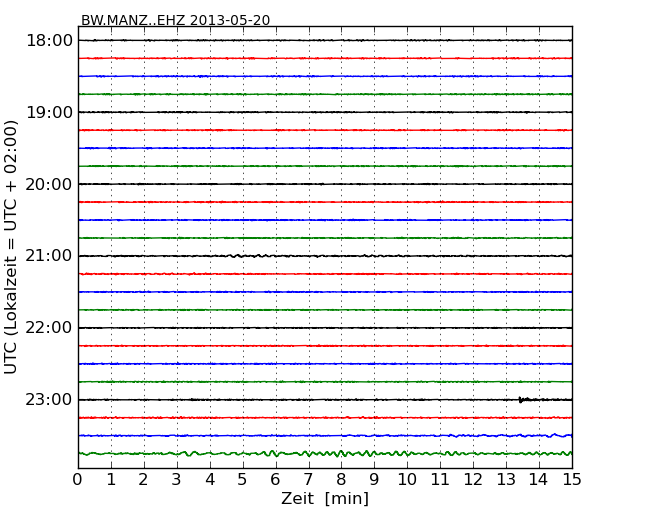Click the 18:00 time label

point(49,41)
